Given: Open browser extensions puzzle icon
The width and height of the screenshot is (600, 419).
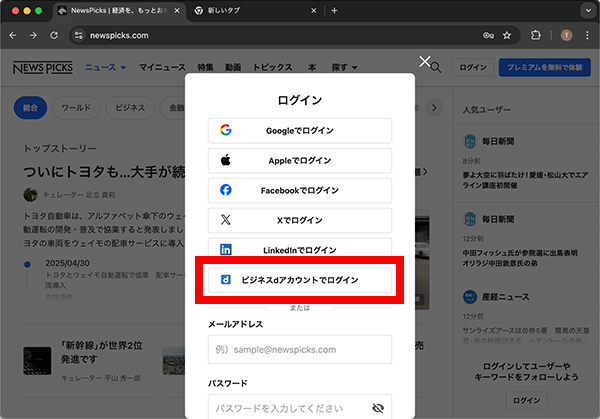Looking at the screenshot, I should [x=536, y=36].
